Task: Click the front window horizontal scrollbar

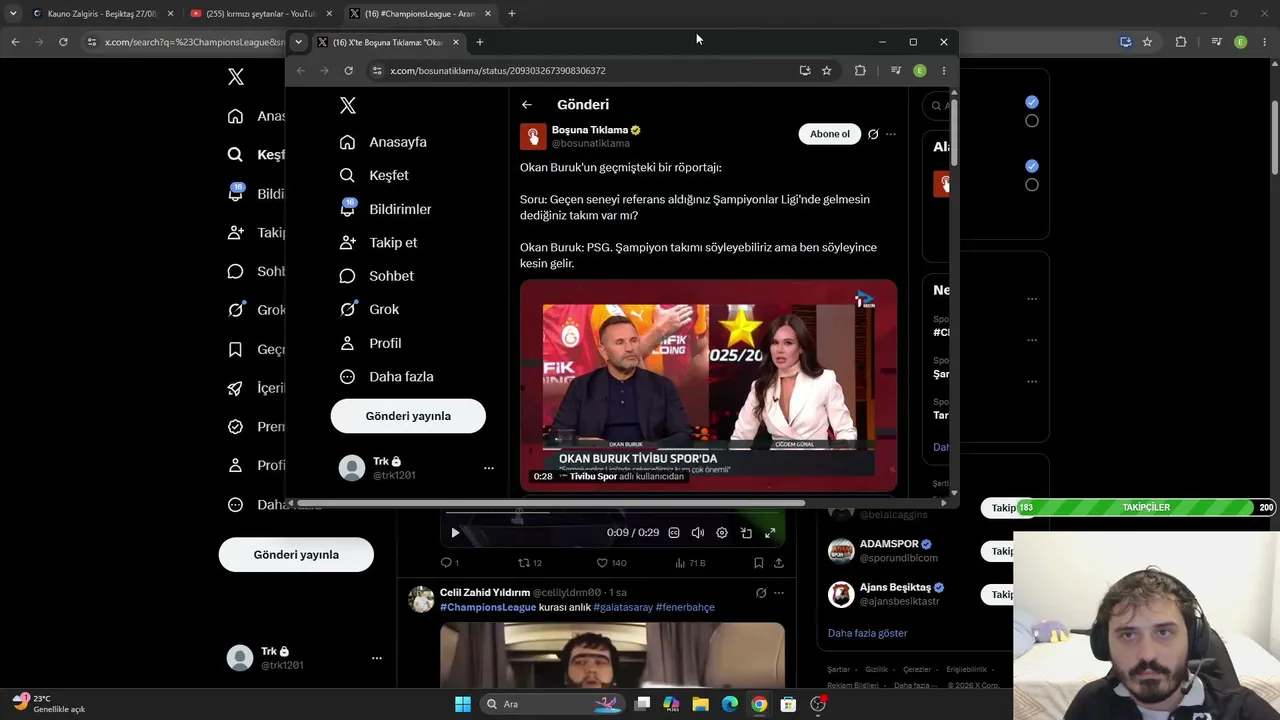Action: click(550, 503)
